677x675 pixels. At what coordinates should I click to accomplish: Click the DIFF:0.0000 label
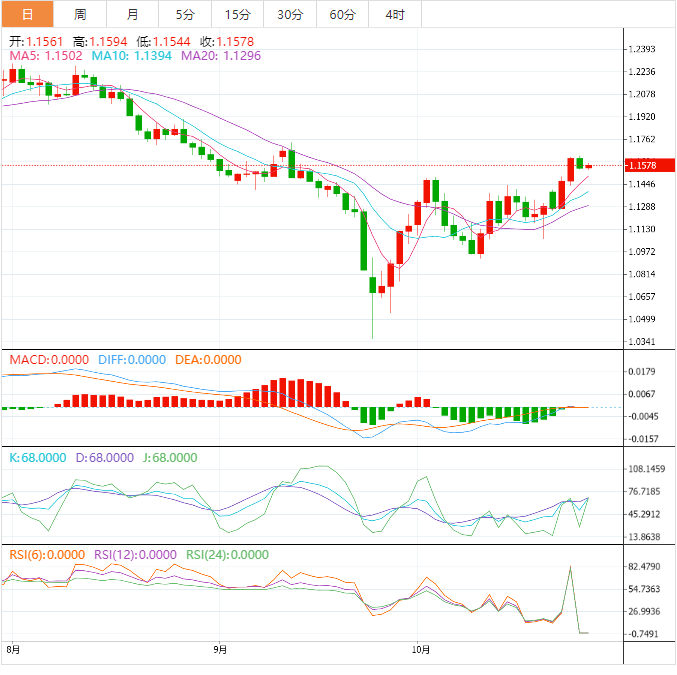pos(132,360)
